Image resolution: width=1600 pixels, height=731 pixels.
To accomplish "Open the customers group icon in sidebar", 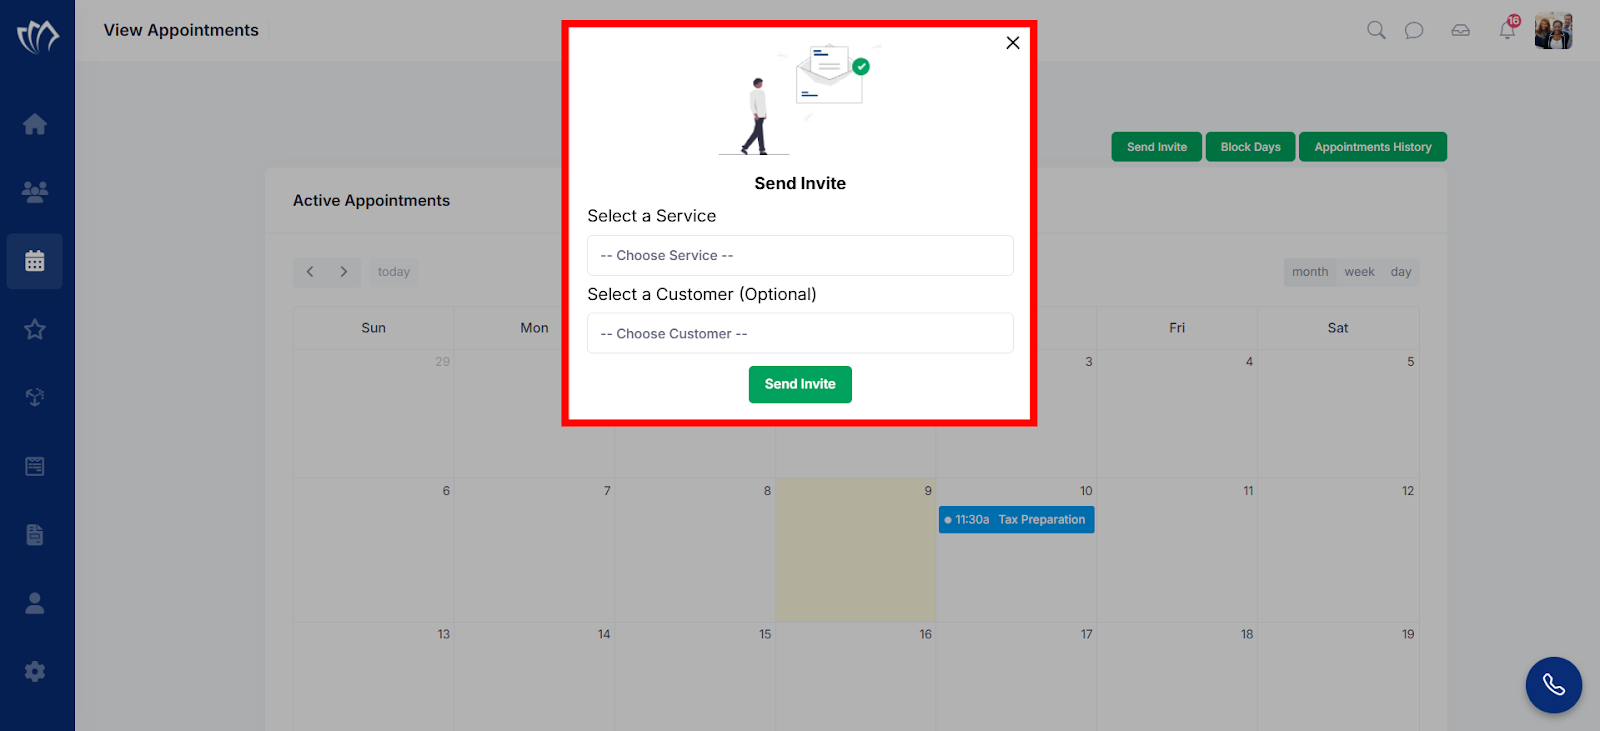I will pyautogui.click(x=35, y=192).
